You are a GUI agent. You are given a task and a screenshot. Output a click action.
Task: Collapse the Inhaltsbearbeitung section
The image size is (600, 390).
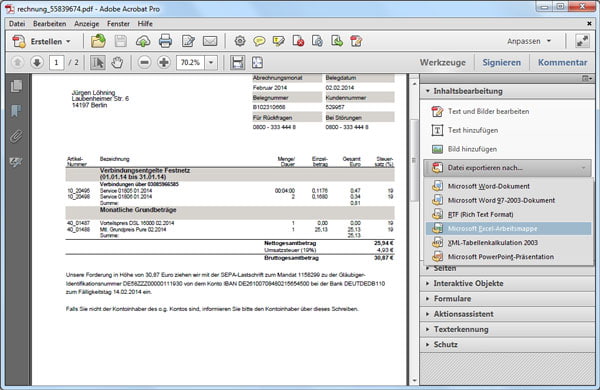(x=507, y=91)
